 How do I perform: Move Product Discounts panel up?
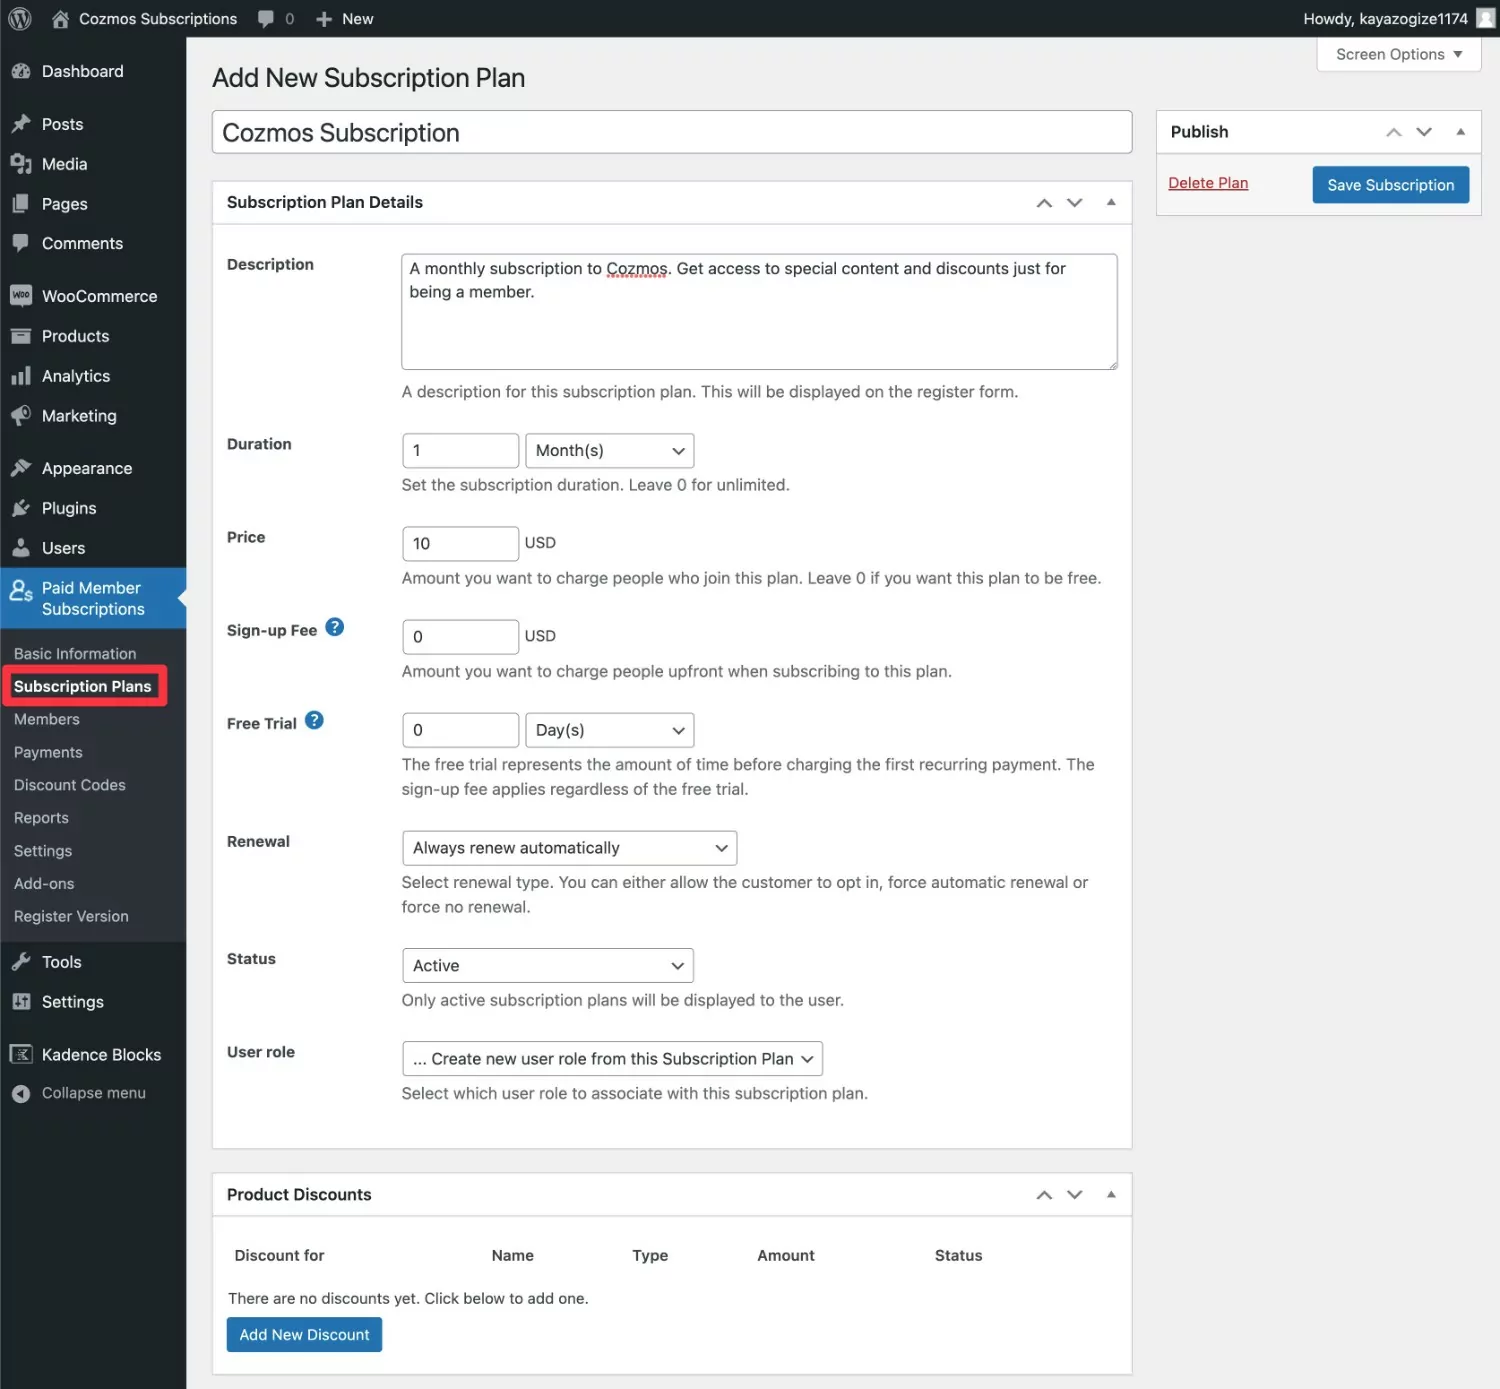pyautogui.click(x=1044, y=1195)
